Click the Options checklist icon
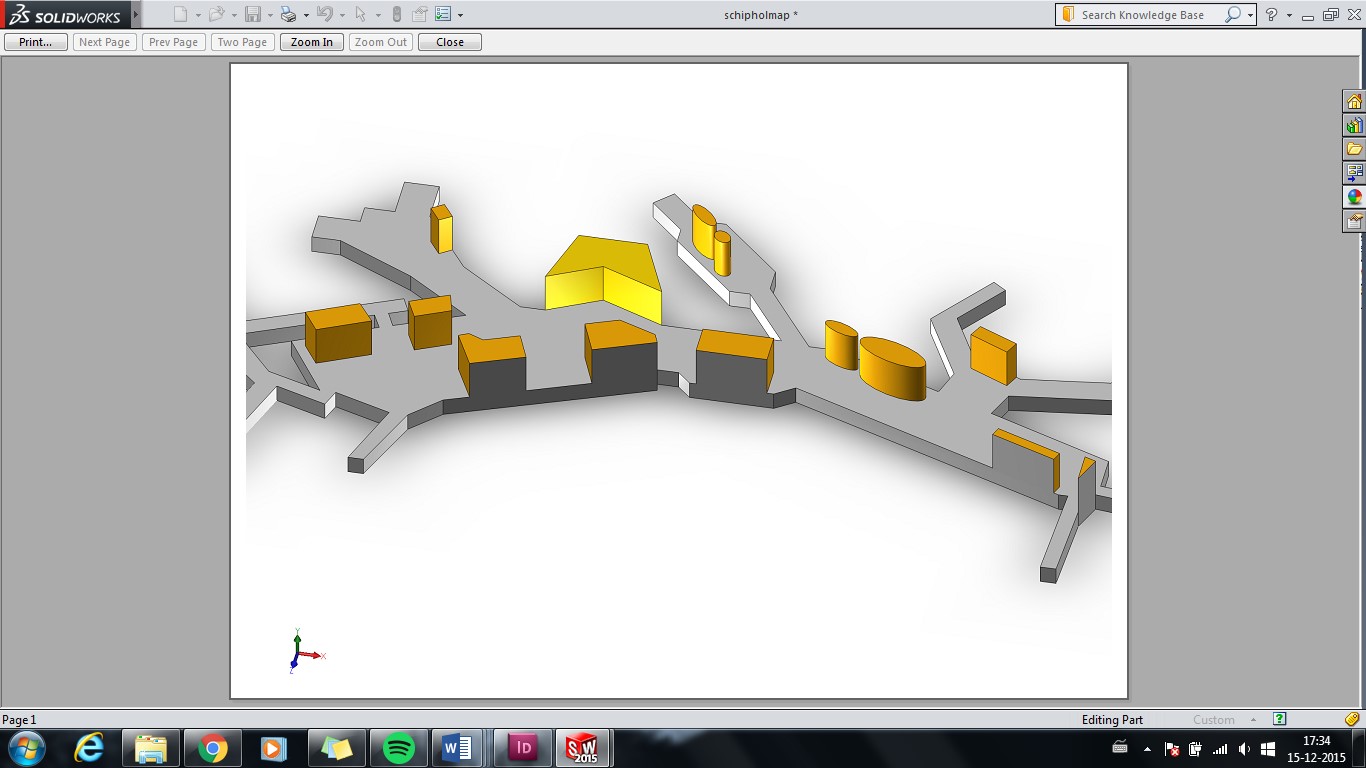1366x768 pixels. pos(443,15)
